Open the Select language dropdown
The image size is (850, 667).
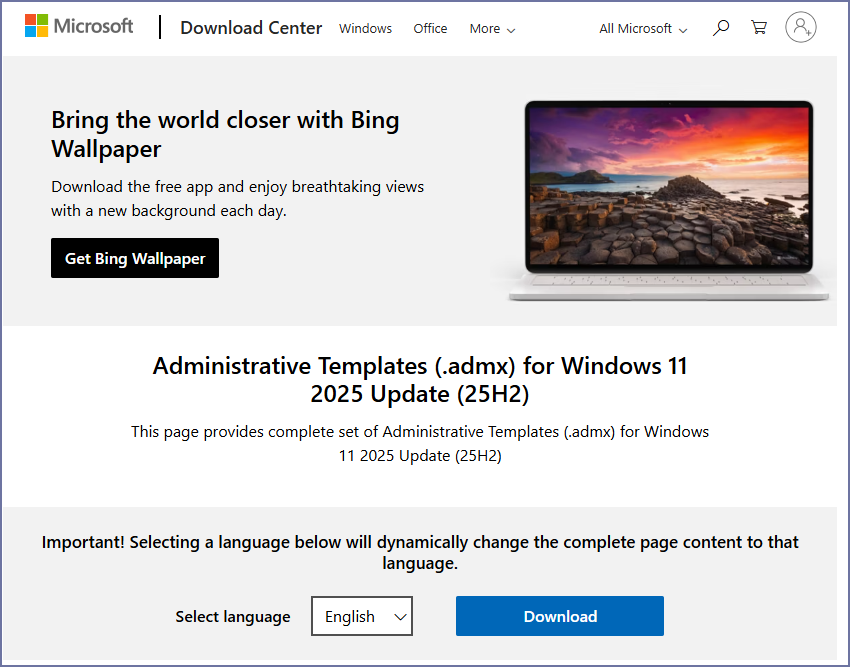pyautogui.click(x=362, y=617)
